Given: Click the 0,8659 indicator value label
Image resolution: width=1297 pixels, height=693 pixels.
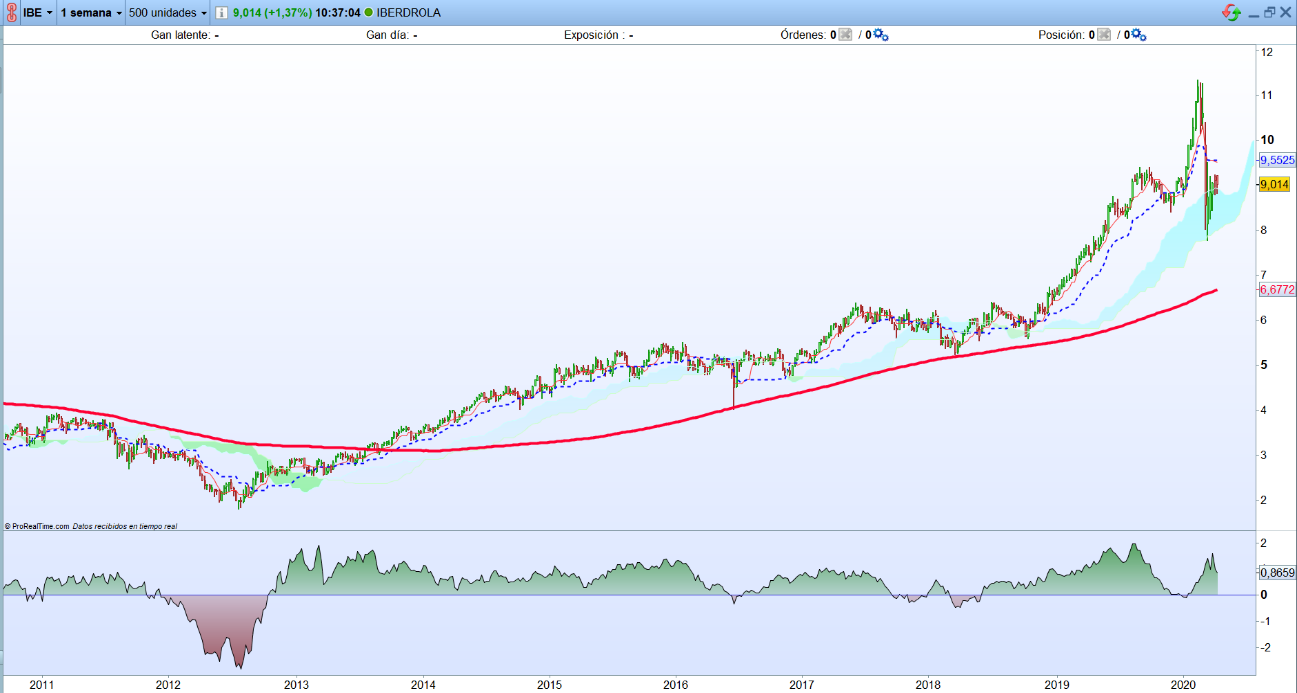Looking at the screenshot, I should [x=1276, y=573].
